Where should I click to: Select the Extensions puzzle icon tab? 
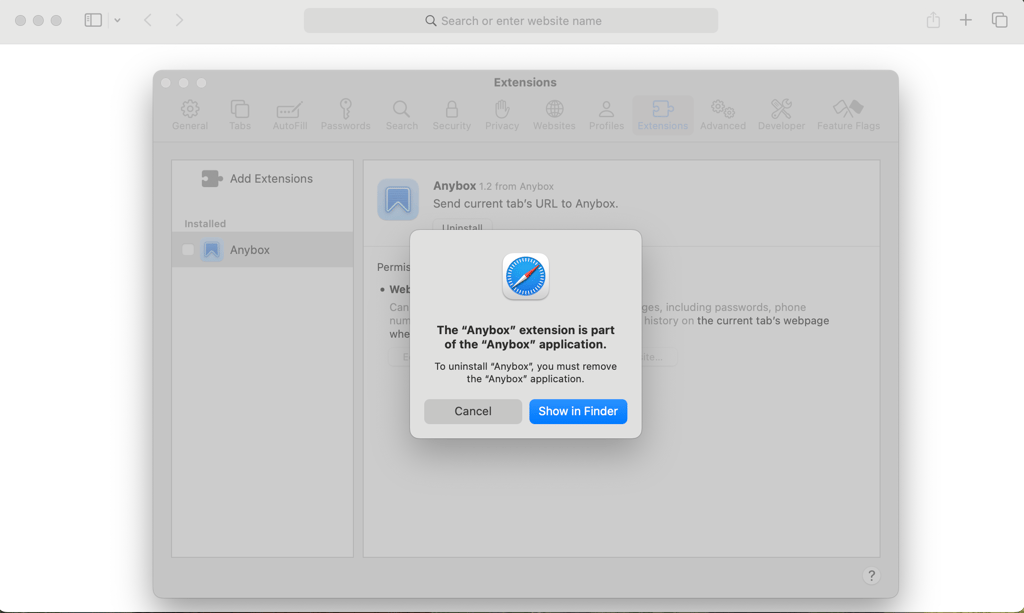(662, 115)
